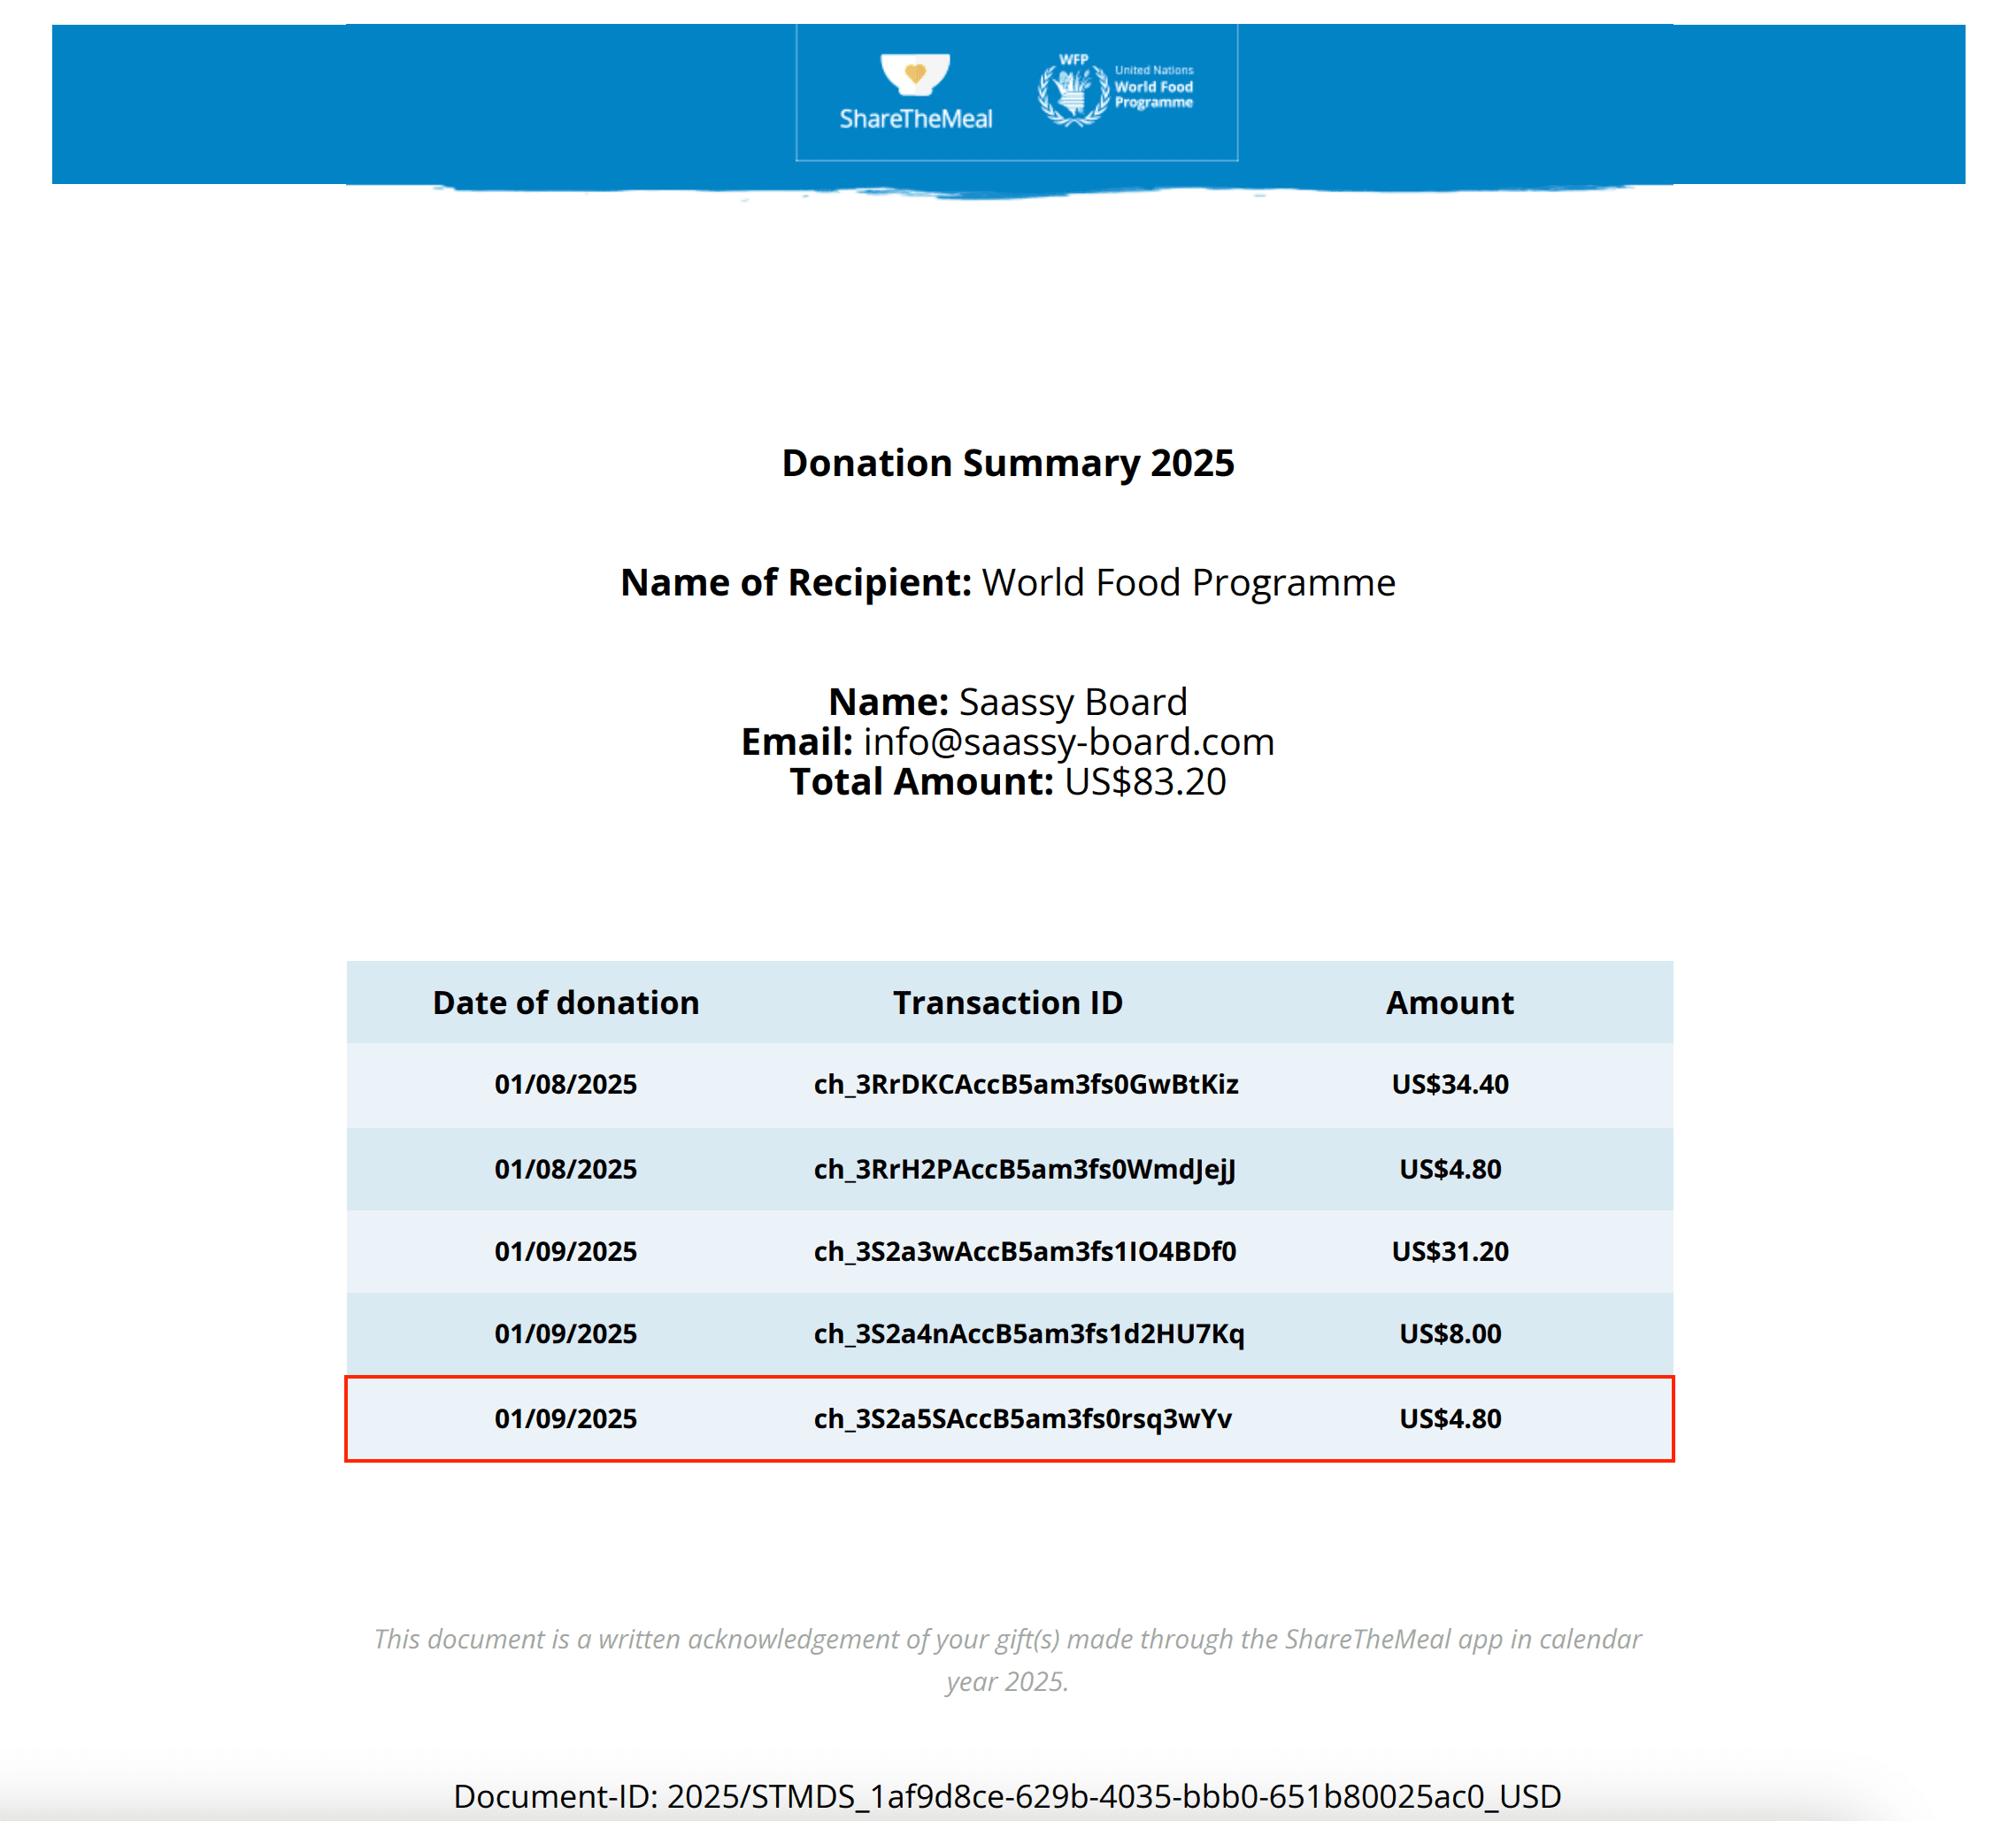Select transaction ch_3S2a4nAccB5am3fs1d2HU7Kq
Screen dimensions: 2016x1821
[1029, 1334]
